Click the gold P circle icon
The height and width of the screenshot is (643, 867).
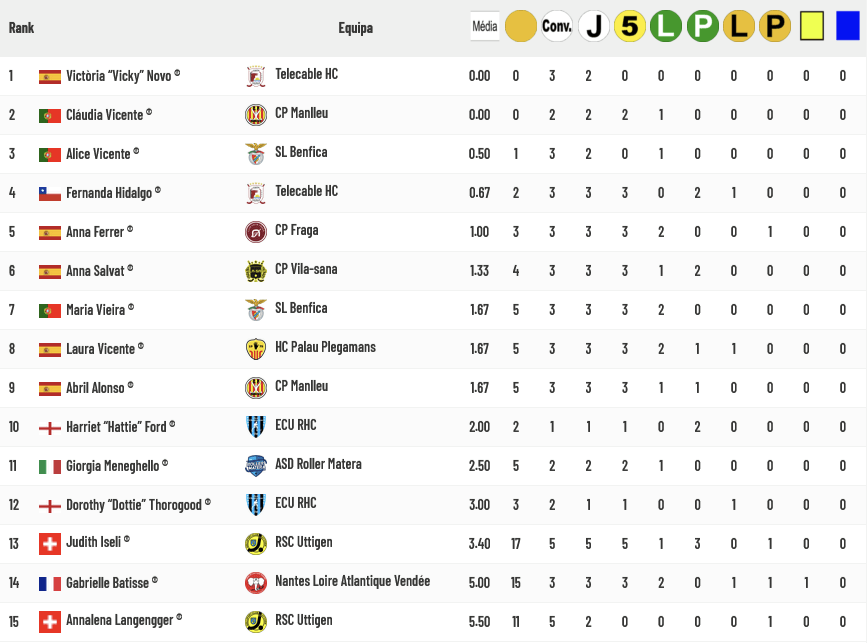tap(775, 26)
